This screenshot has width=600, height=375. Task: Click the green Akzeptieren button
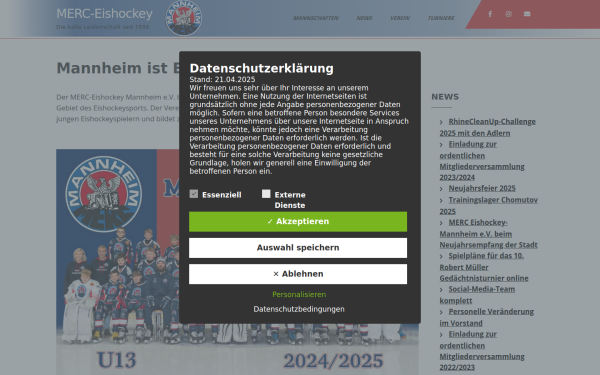[298, 222]
